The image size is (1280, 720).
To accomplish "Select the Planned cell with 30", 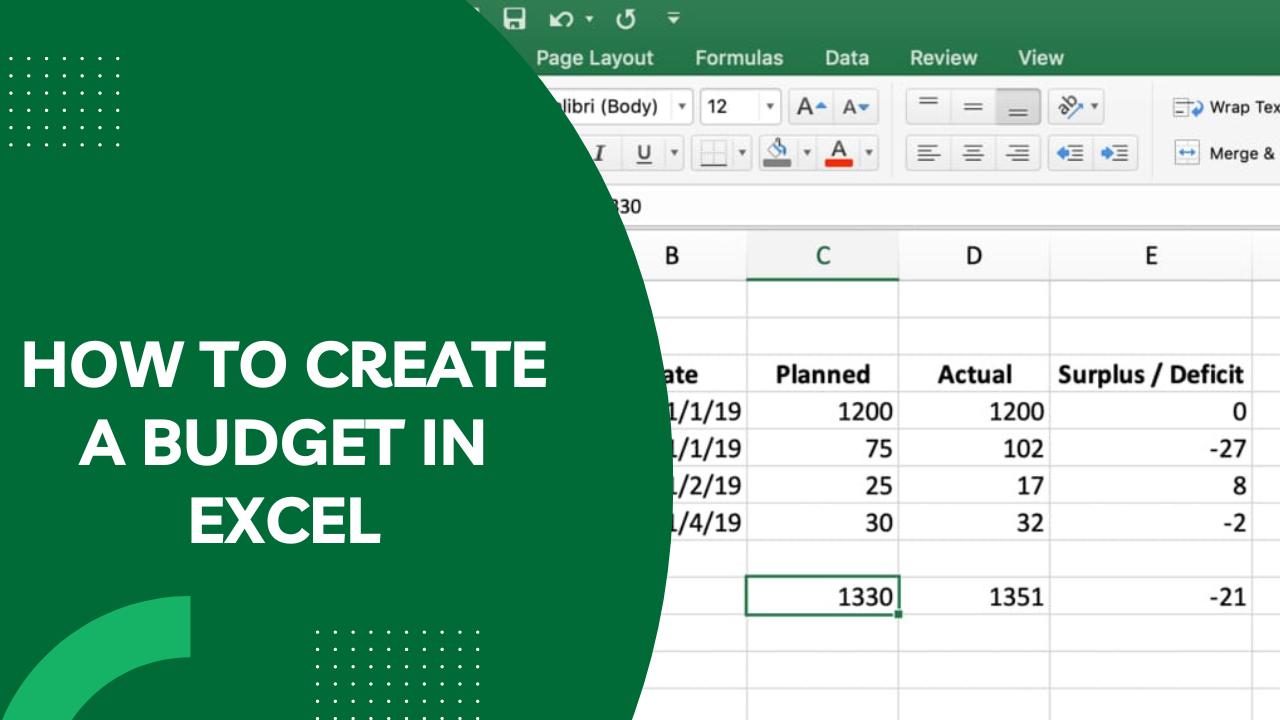I will [823, 522].
